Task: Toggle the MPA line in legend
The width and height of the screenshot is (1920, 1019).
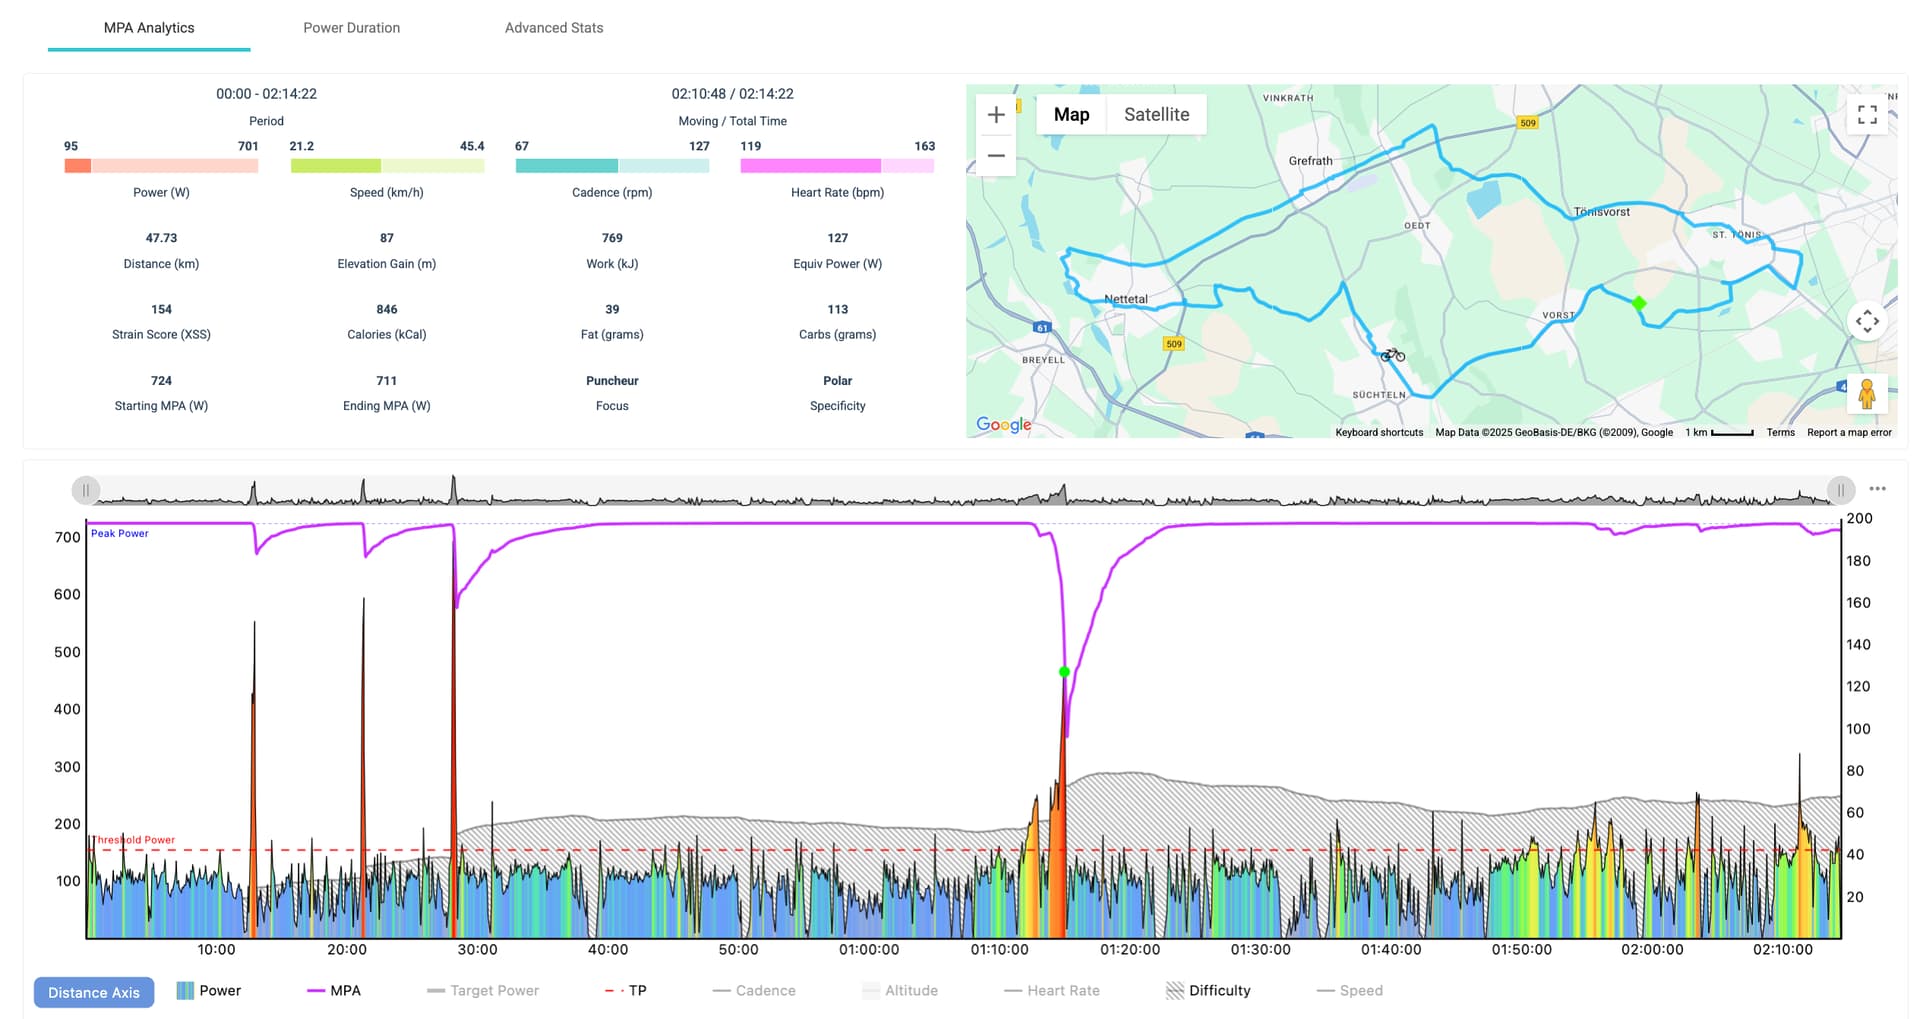Action: (334, 990)
